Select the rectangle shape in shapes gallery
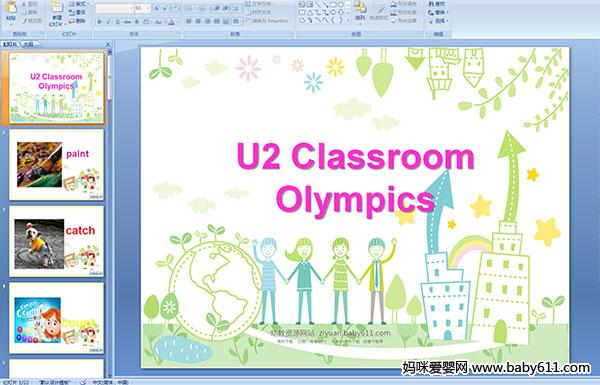Viewport: 600px width, 385px height. tap(333, 4)
